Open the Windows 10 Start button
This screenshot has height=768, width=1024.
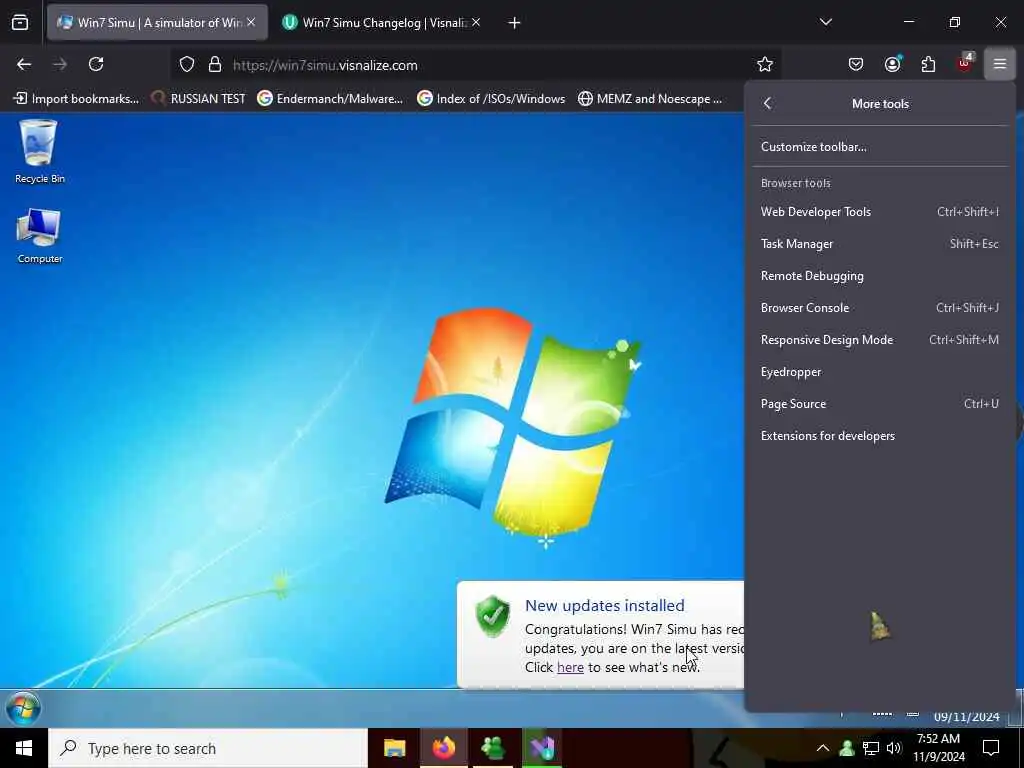click(24, 748)
